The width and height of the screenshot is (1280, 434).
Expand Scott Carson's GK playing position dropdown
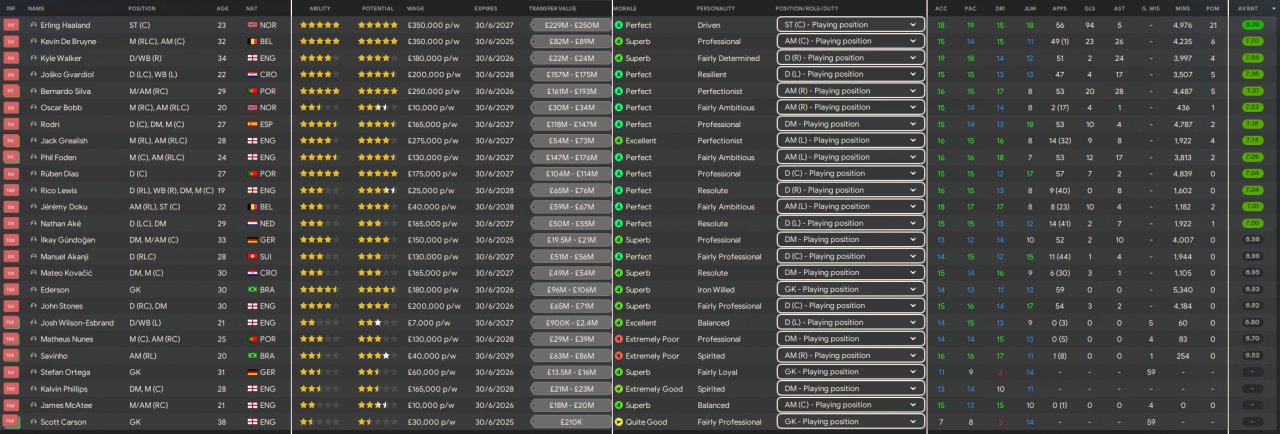click(x=850, y=422)
